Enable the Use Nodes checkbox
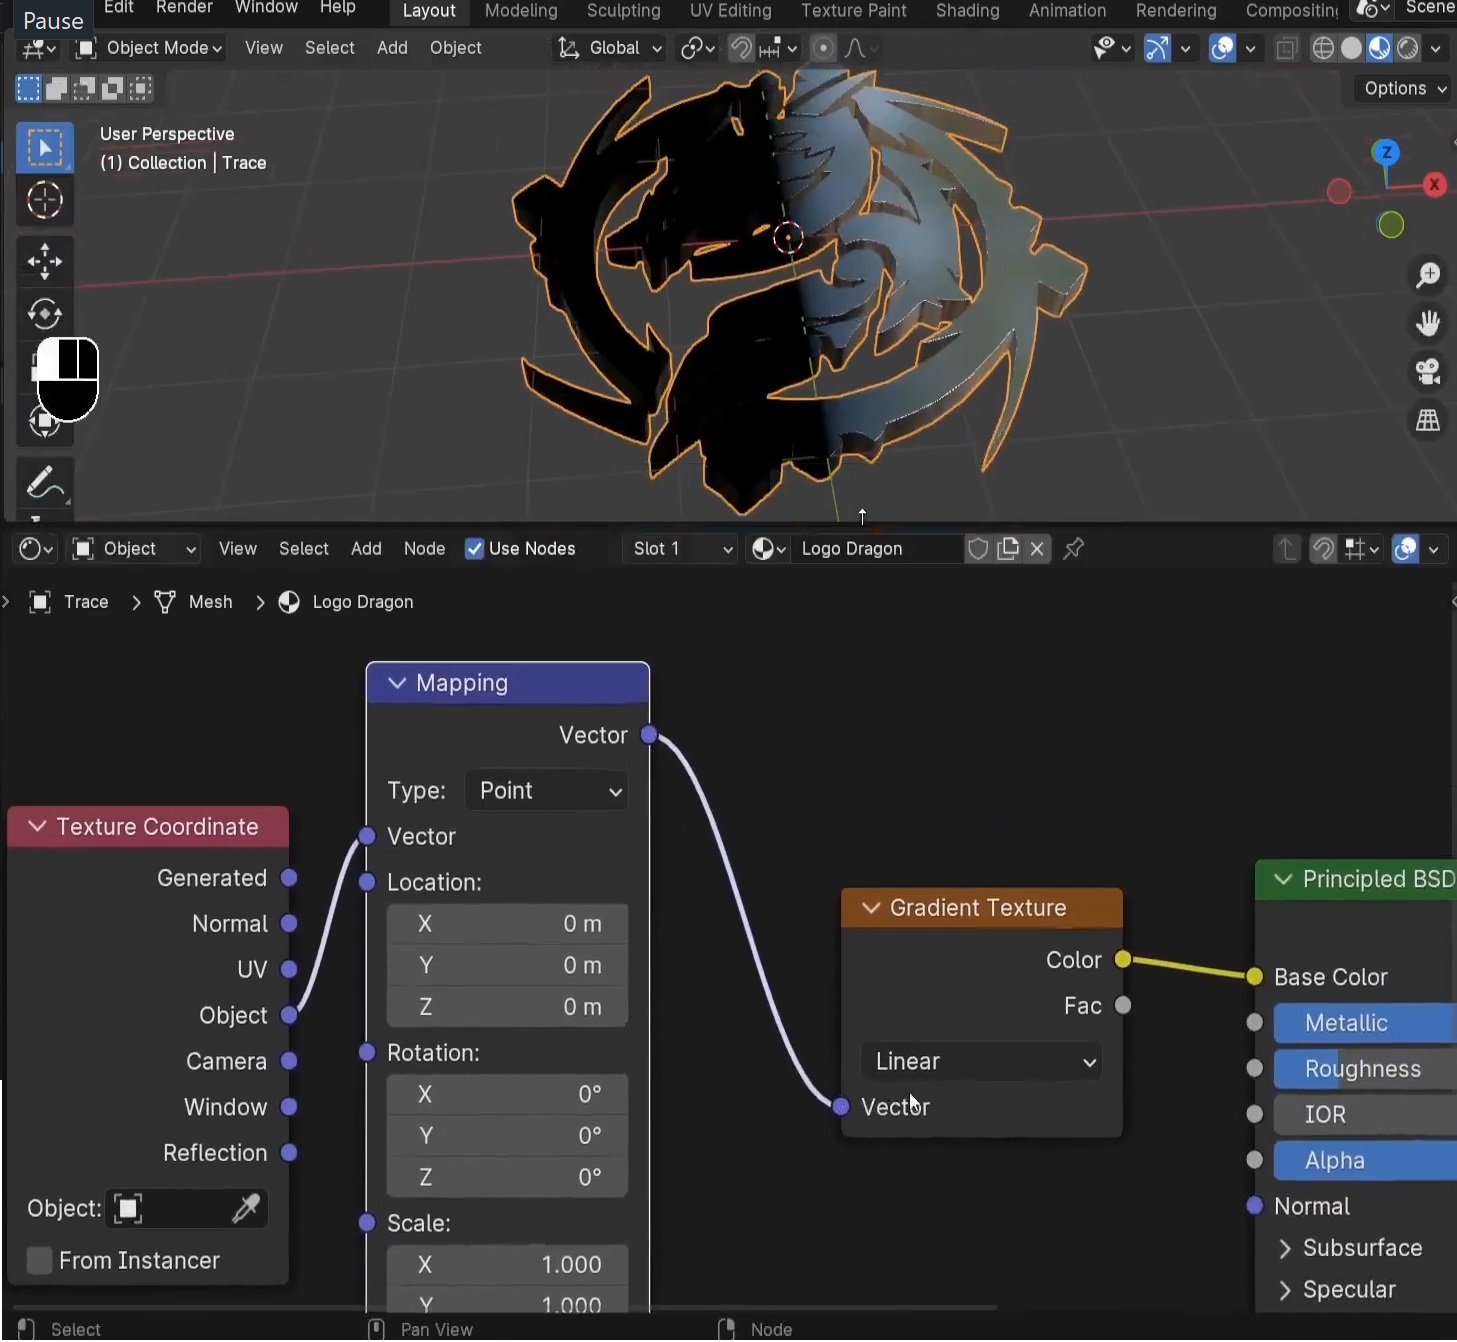Screen dimensions: 1457x1342 point(473,548)
